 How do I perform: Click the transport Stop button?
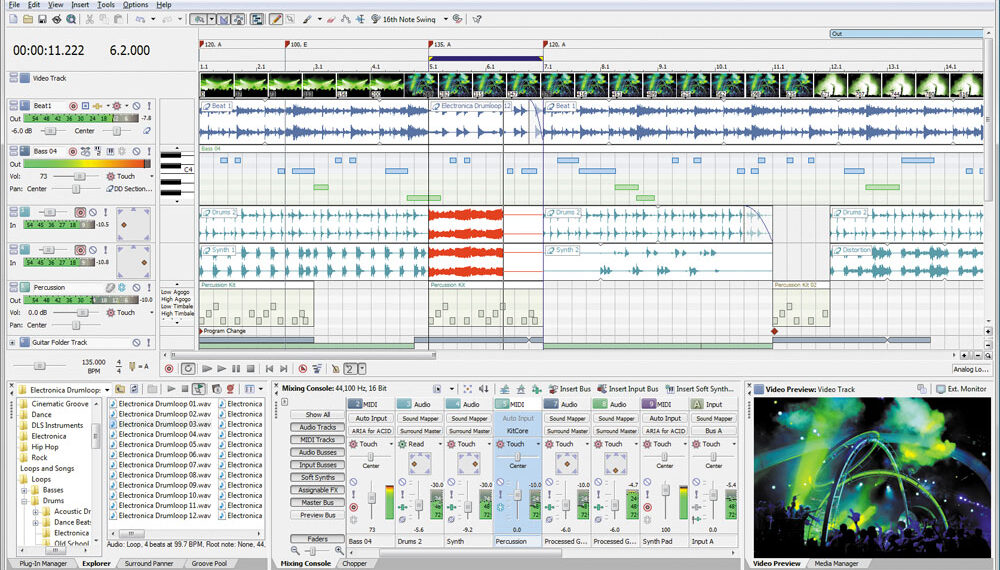(x=250, y=369)
